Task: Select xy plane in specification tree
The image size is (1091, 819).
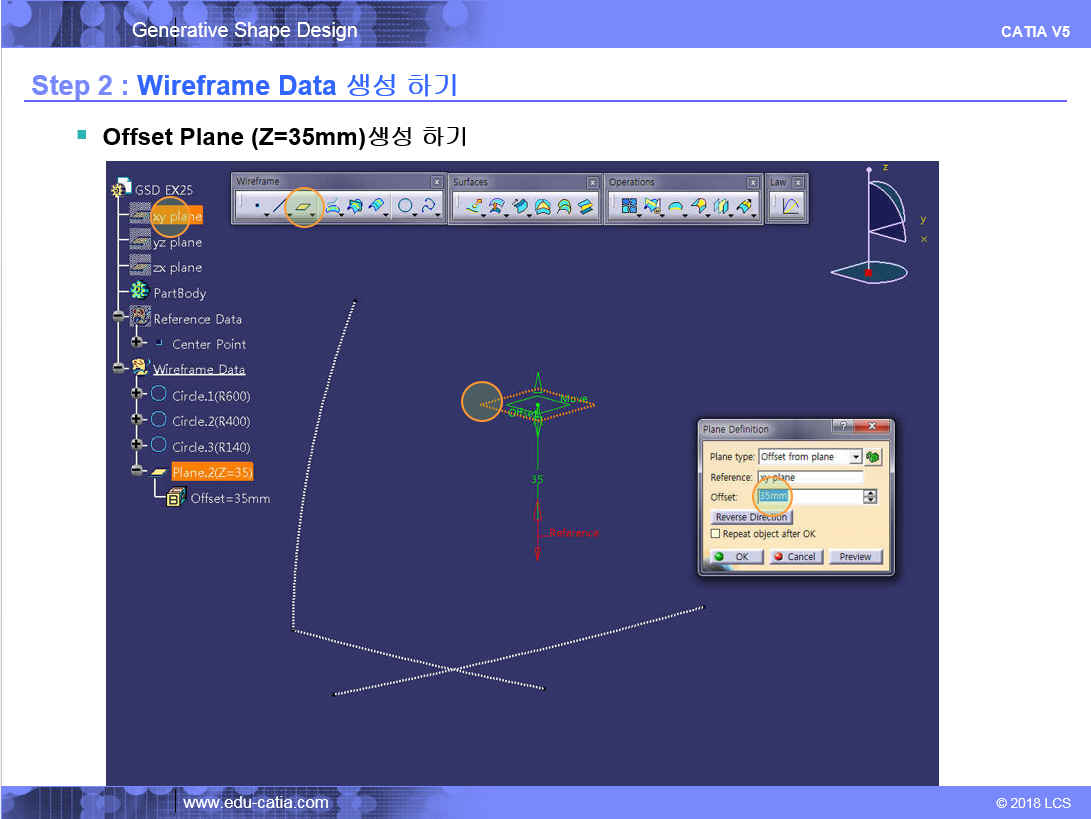Action: 176,216
